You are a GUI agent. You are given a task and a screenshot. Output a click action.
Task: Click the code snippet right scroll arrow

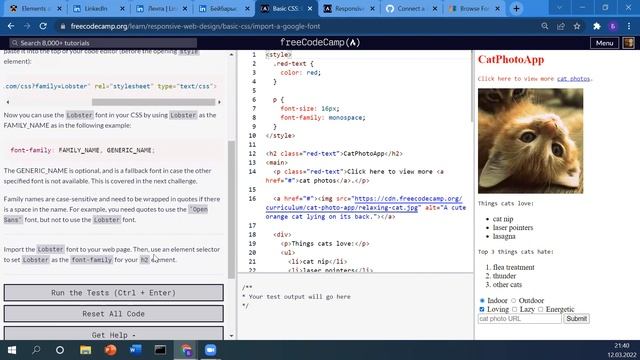[219, 102]
